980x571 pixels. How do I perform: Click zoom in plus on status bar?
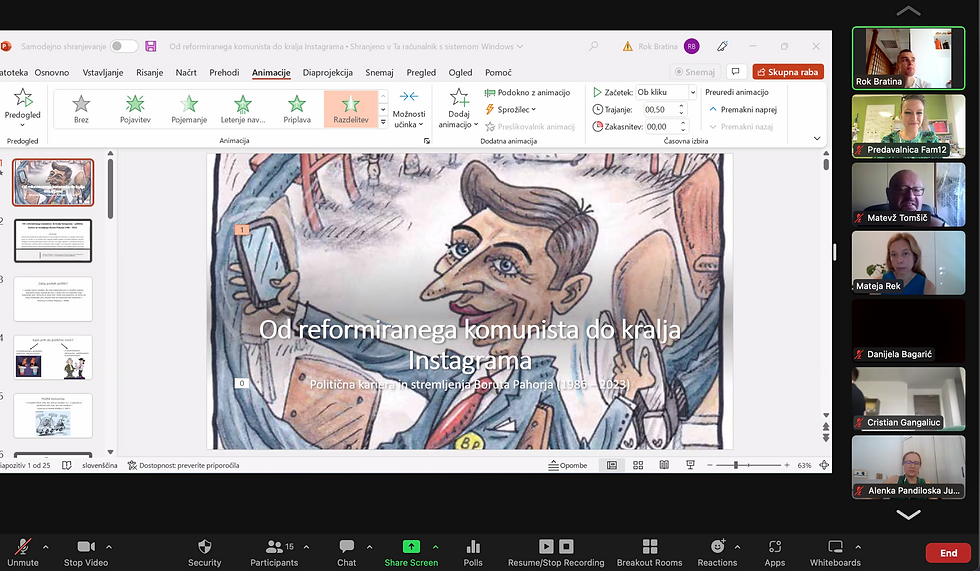click(787, 465)
